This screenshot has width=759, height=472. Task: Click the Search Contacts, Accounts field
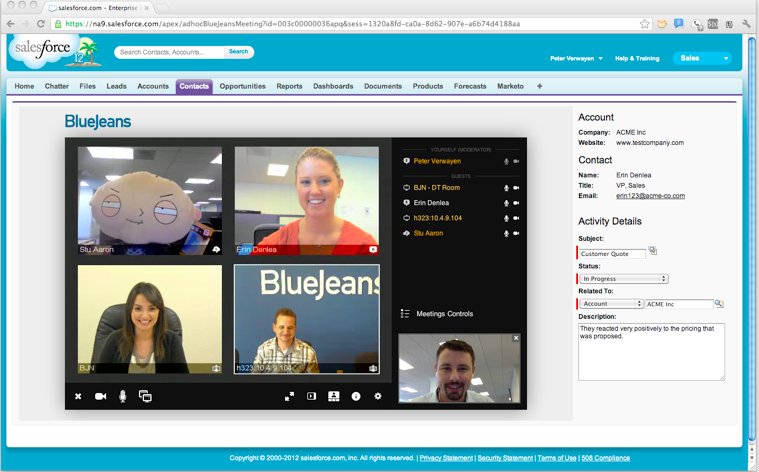coord(169,52)
